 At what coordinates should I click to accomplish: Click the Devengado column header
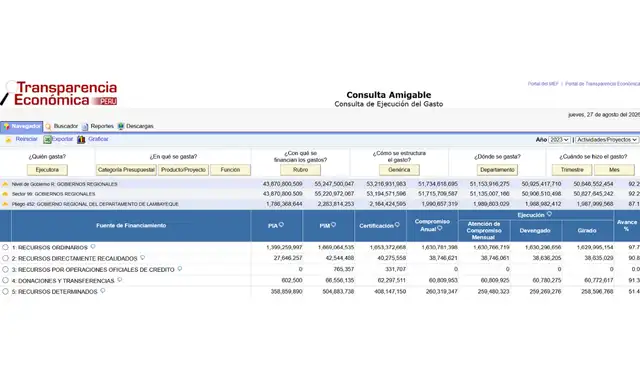pyautogui.click(x=535, y=231)
